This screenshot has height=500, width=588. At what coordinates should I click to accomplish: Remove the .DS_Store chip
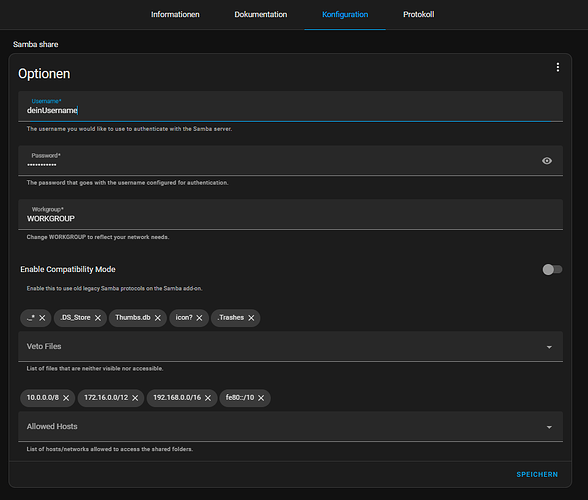point(98,318)
